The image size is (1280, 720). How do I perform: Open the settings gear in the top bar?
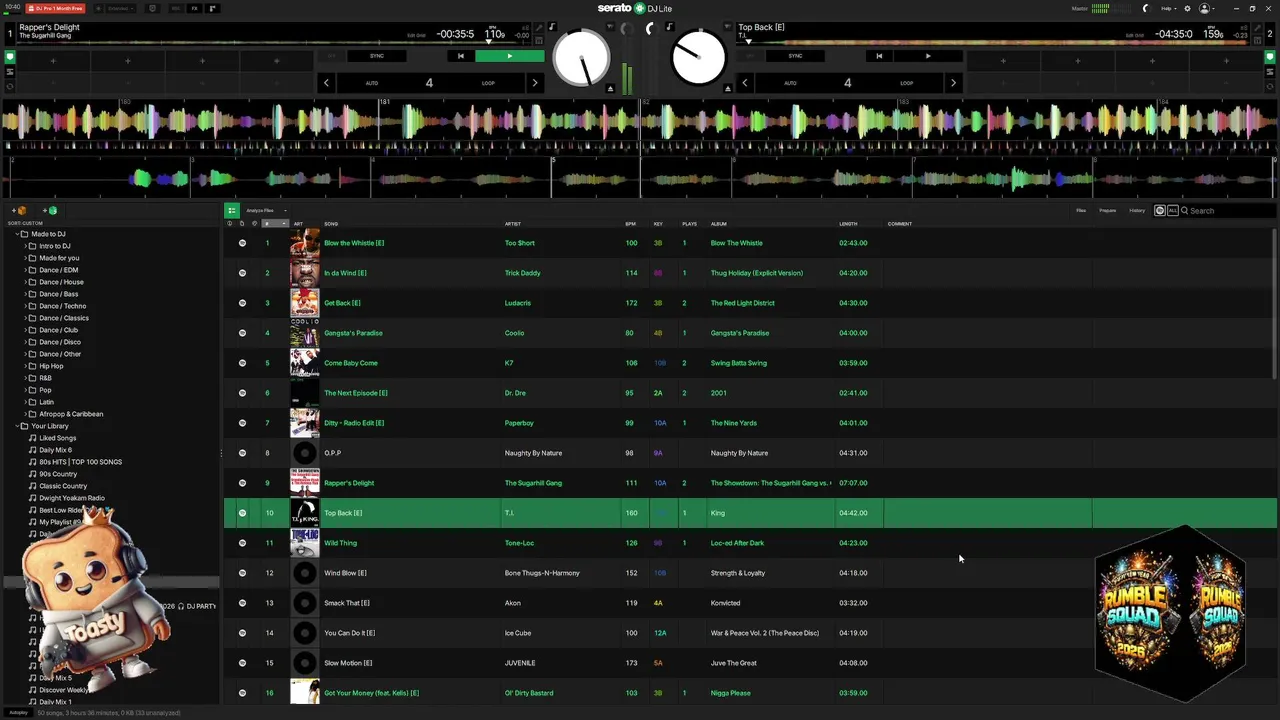[x=1187, y=8]
